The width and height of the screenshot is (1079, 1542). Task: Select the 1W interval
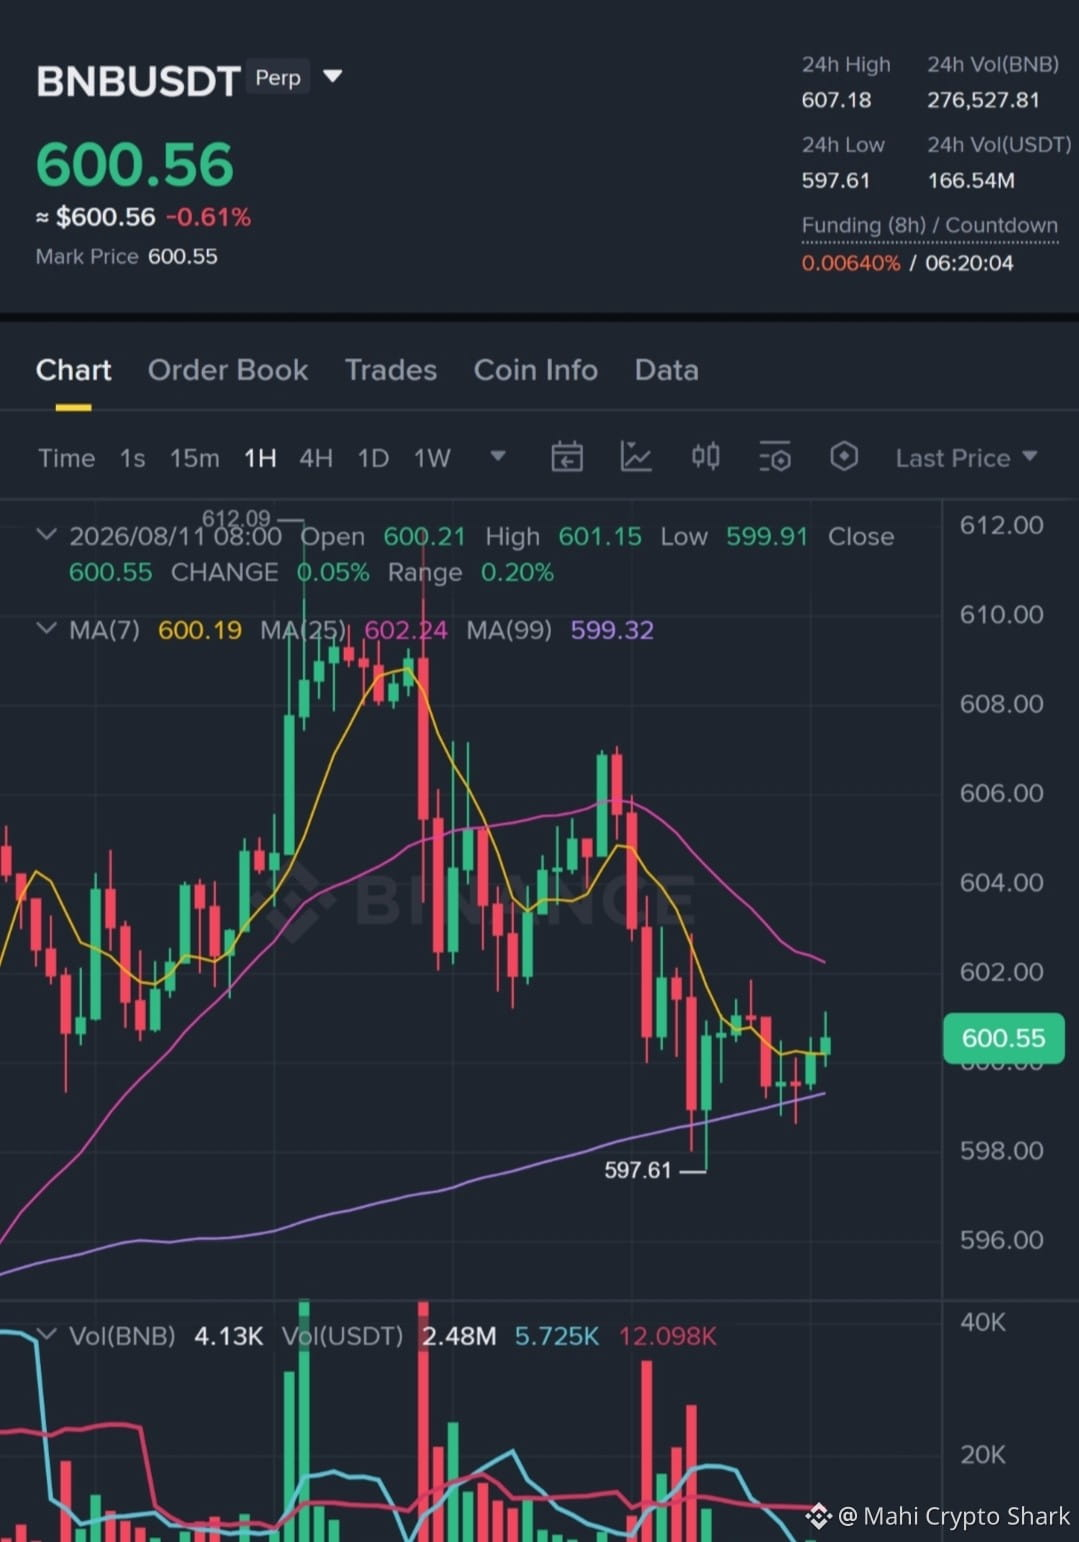click(x=432, y=458)
